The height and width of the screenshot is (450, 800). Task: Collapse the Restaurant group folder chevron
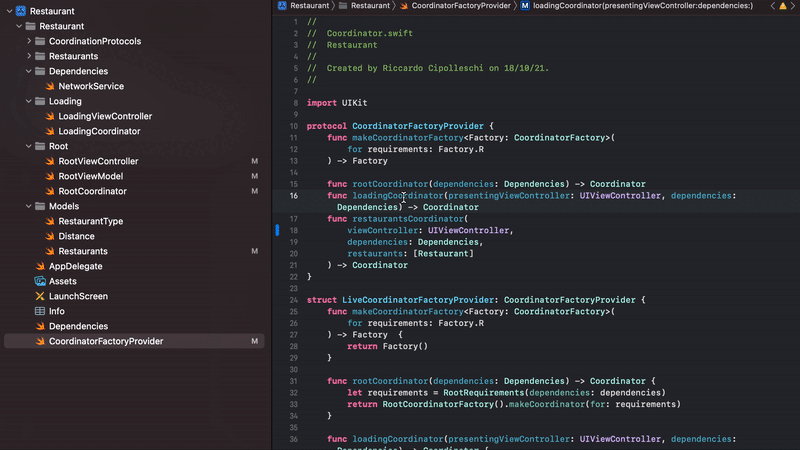(x=19, y=26)
